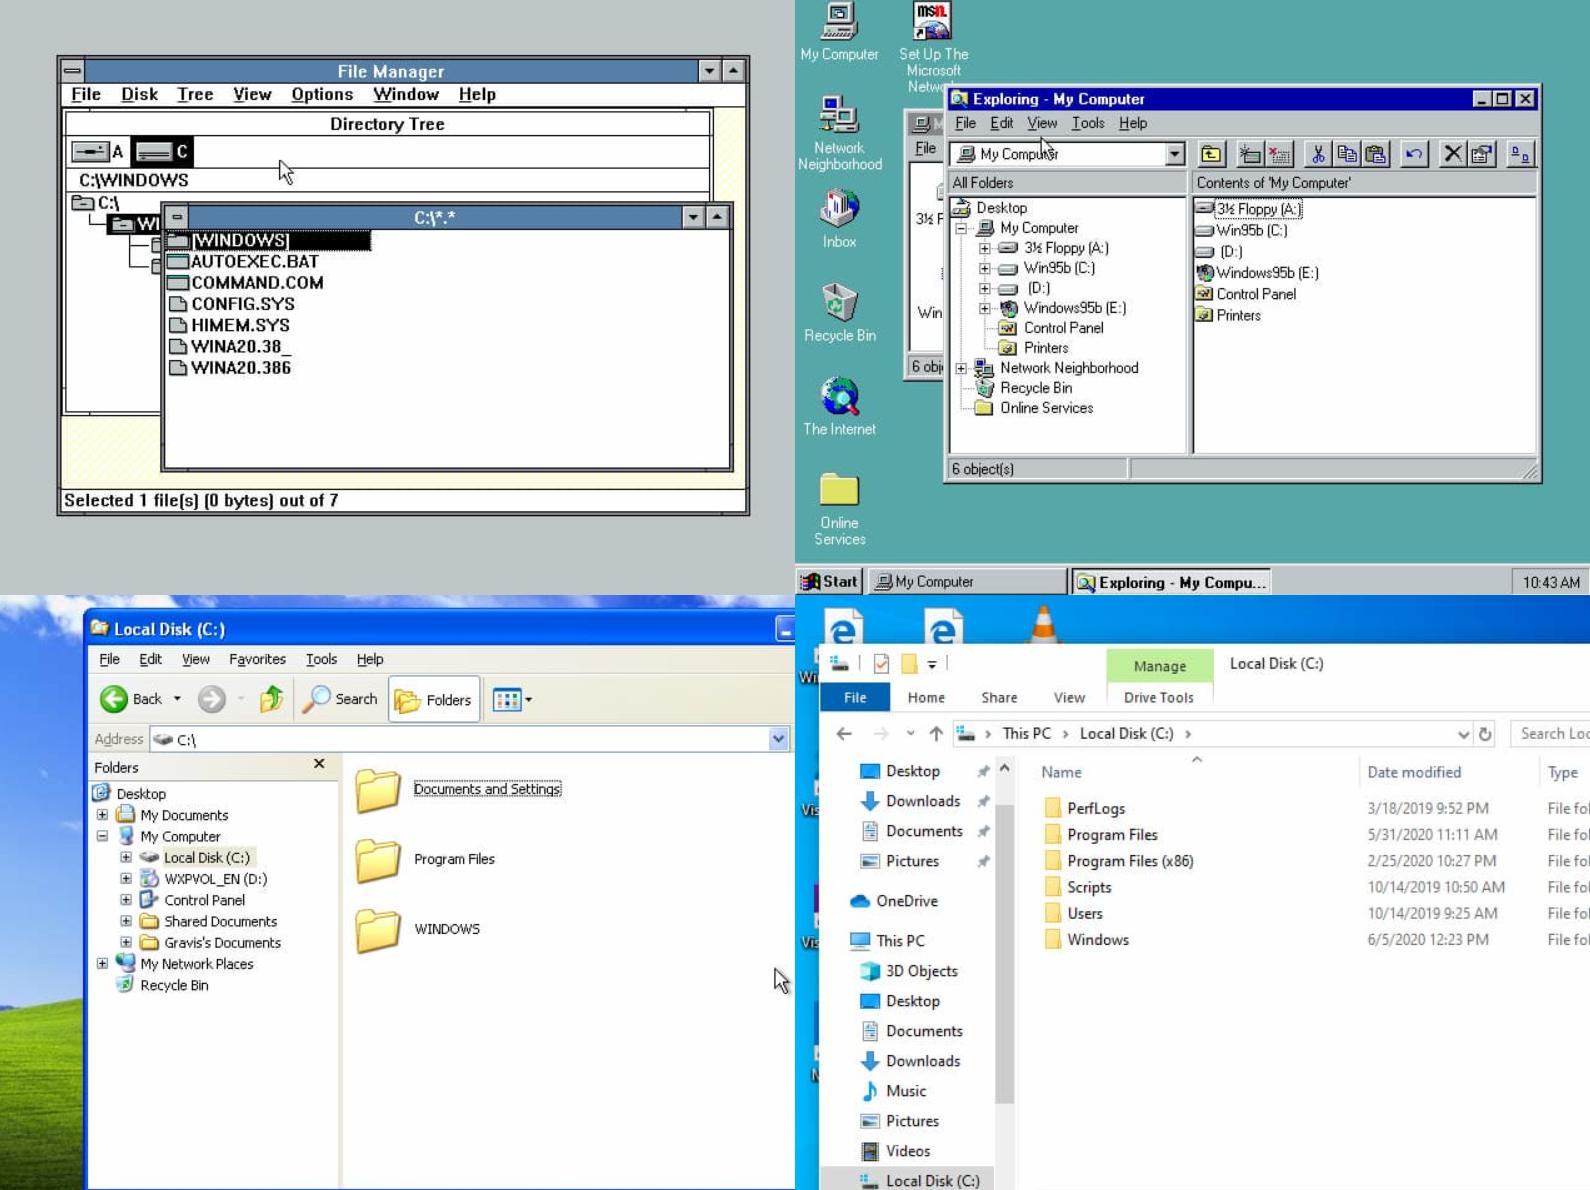Open Tools menu in Exploring window

1087,123
